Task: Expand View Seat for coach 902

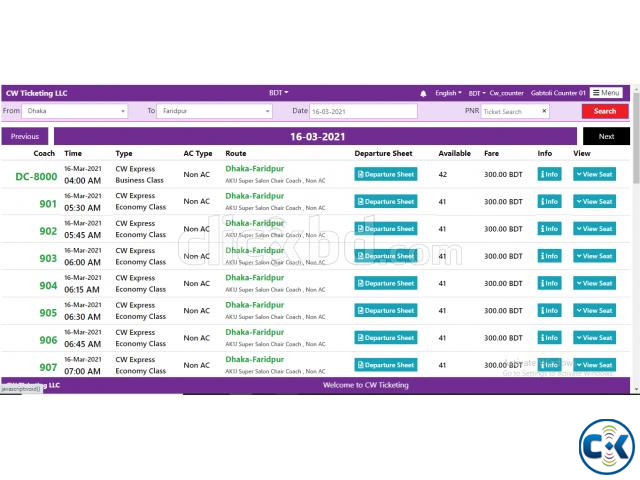Action: [595, 229]
